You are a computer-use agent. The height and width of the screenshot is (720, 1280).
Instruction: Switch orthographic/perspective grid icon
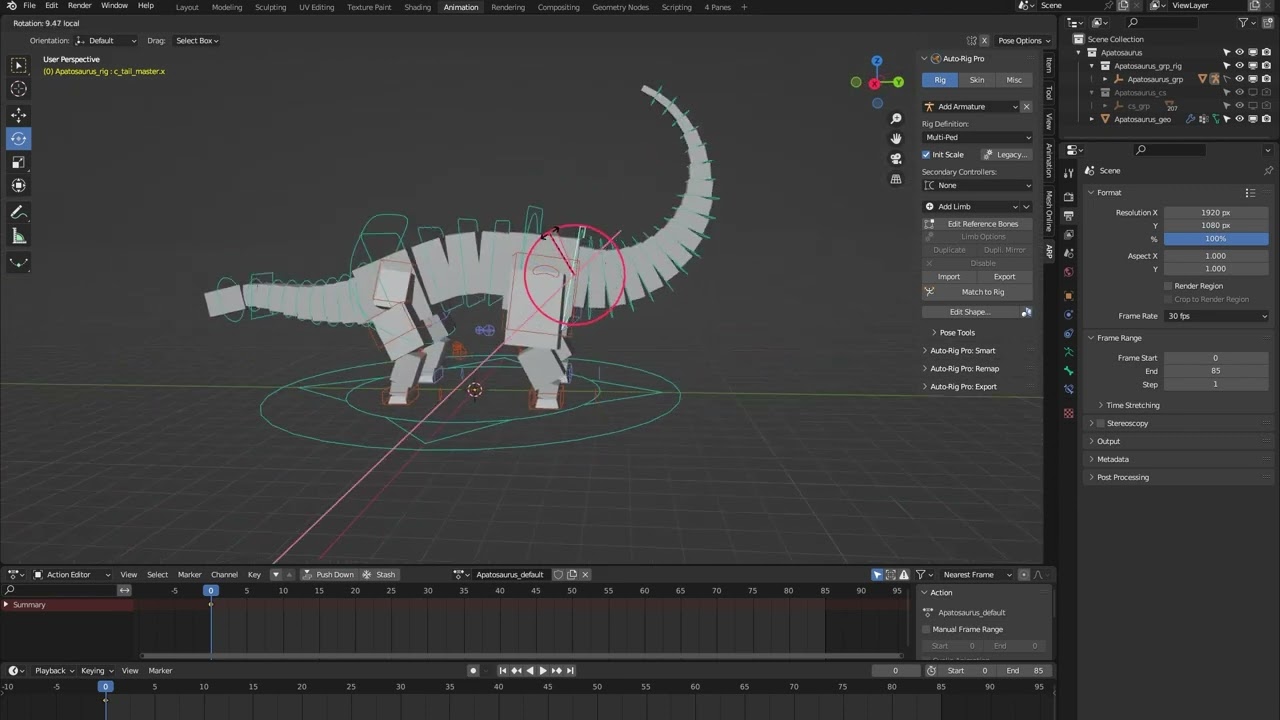click(x=896, y=178)
